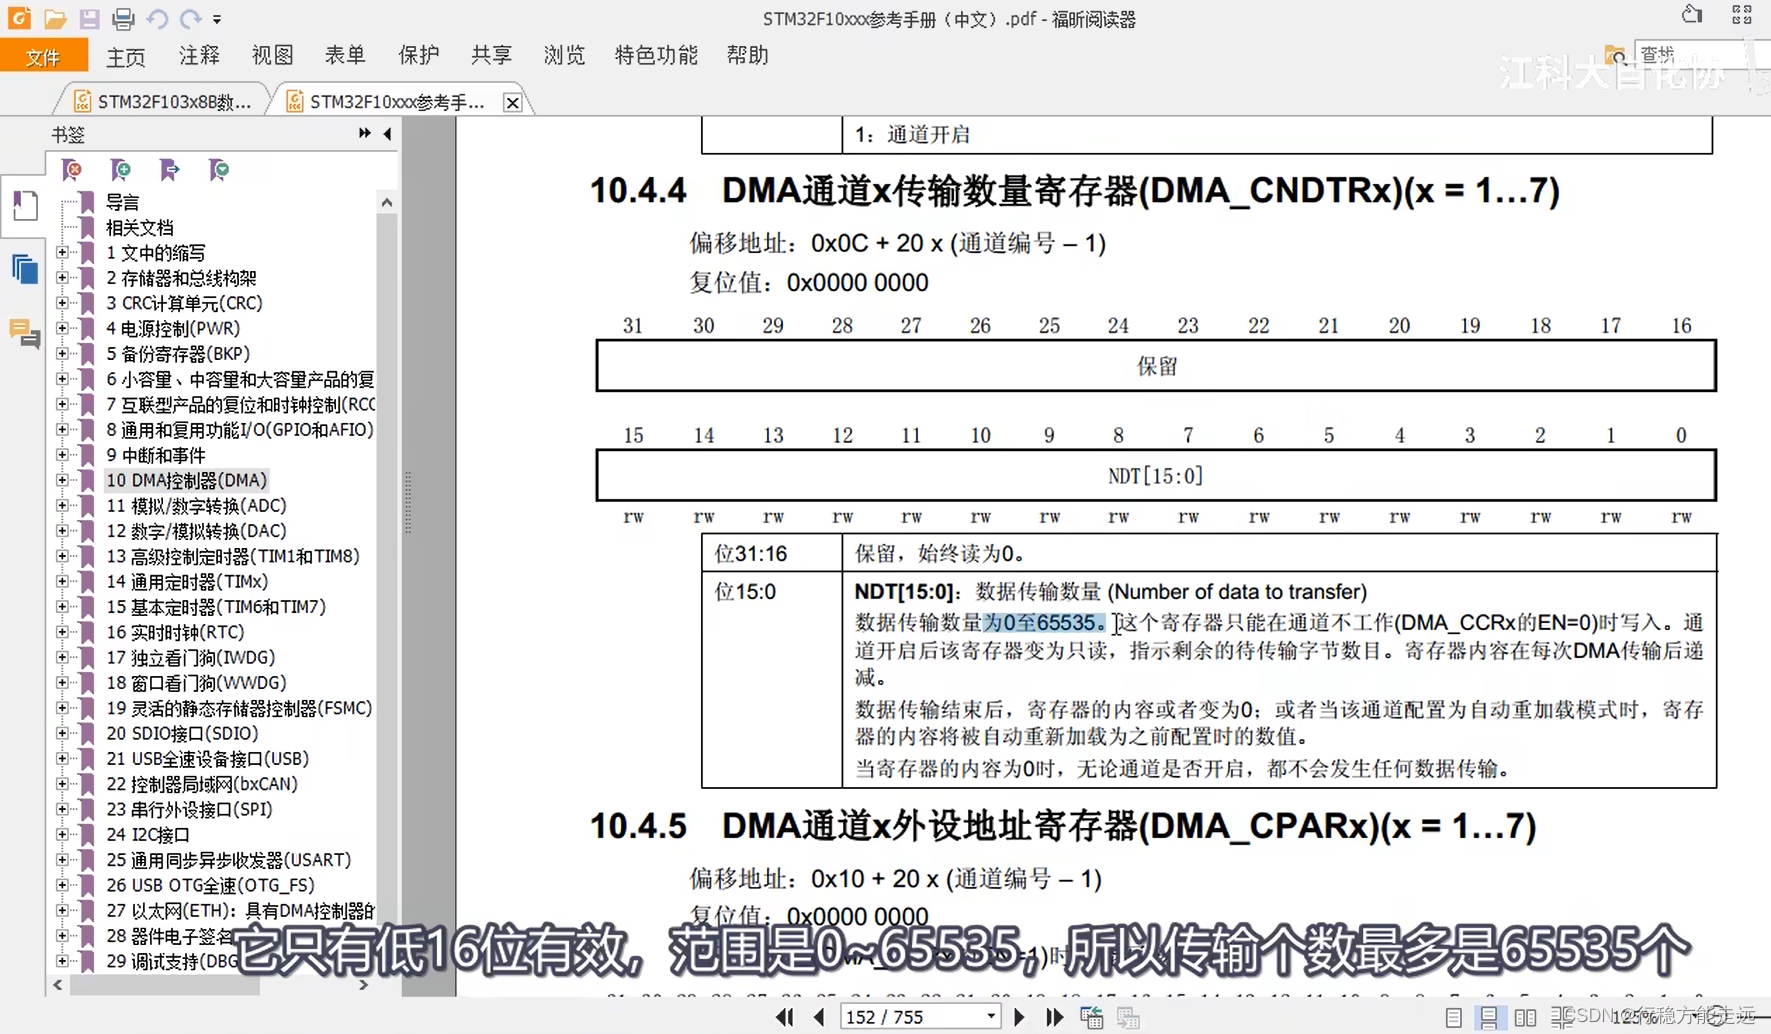Click the Foxit Reader application logo icon
The width and height of the screenshot is (1771, 1034).
(x=19, y=18)
